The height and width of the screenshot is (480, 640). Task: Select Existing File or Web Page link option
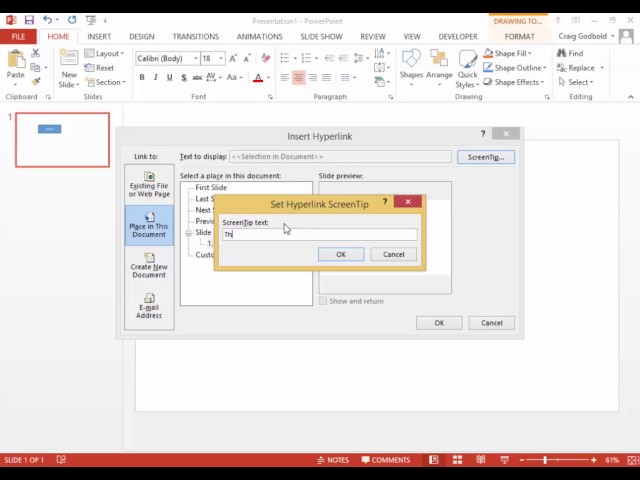[149, 184]
